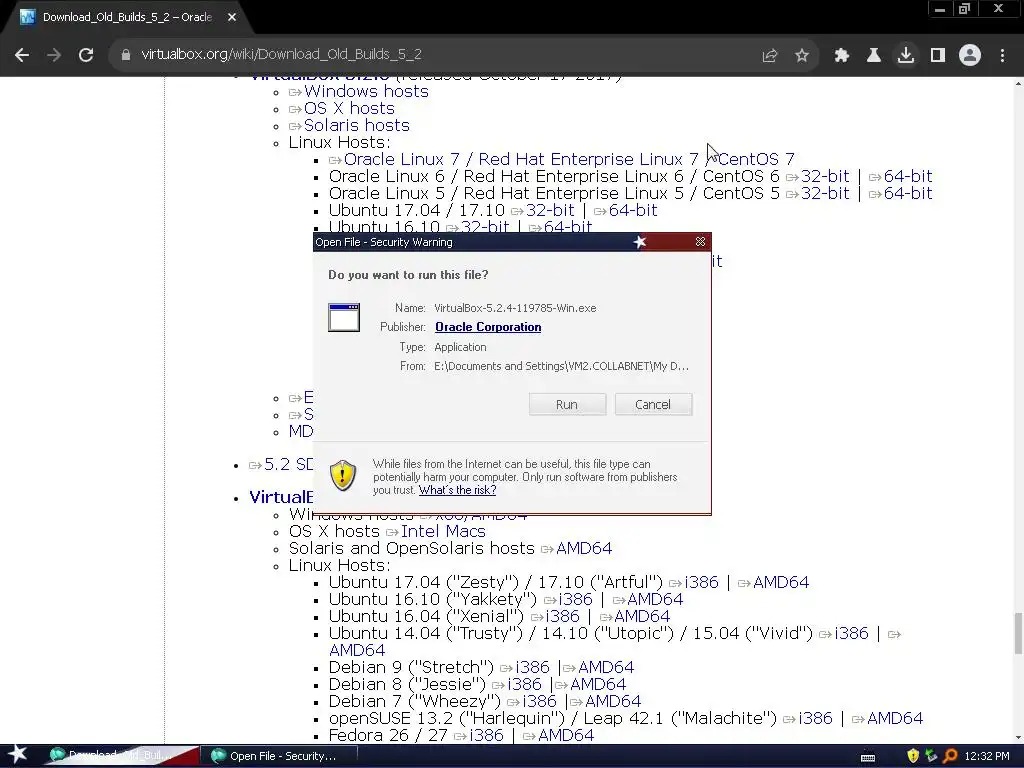Open Oracle Linux 6 64-bit link

pyautogui.click(x=908, y=176)
